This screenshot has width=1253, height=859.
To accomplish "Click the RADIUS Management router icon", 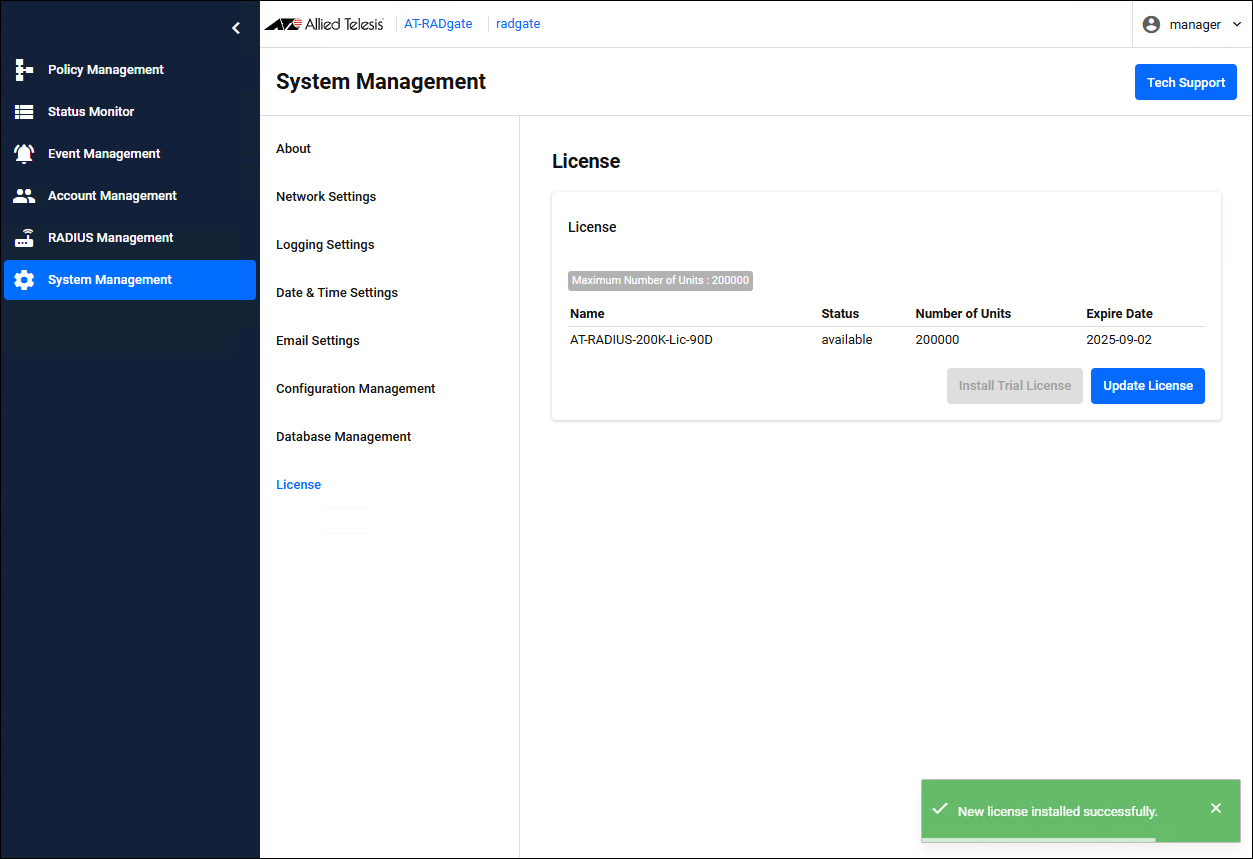I will [x=24, y=238].
